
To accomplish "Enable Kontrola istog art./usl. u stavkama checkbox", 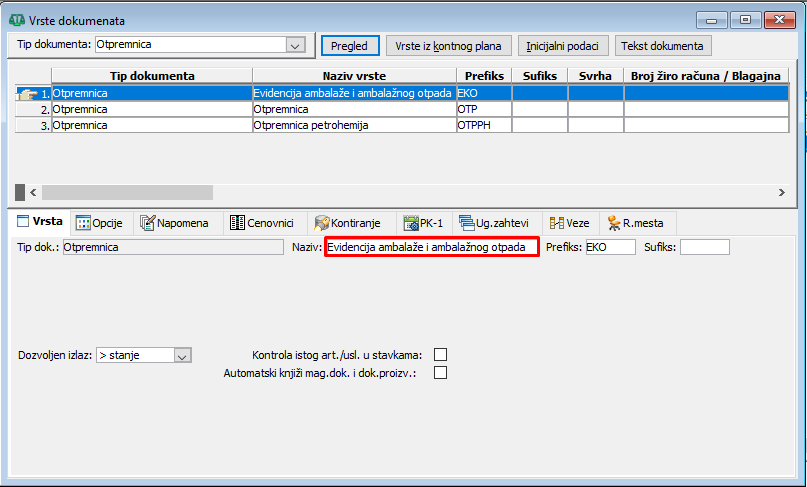I will [440, 355].
